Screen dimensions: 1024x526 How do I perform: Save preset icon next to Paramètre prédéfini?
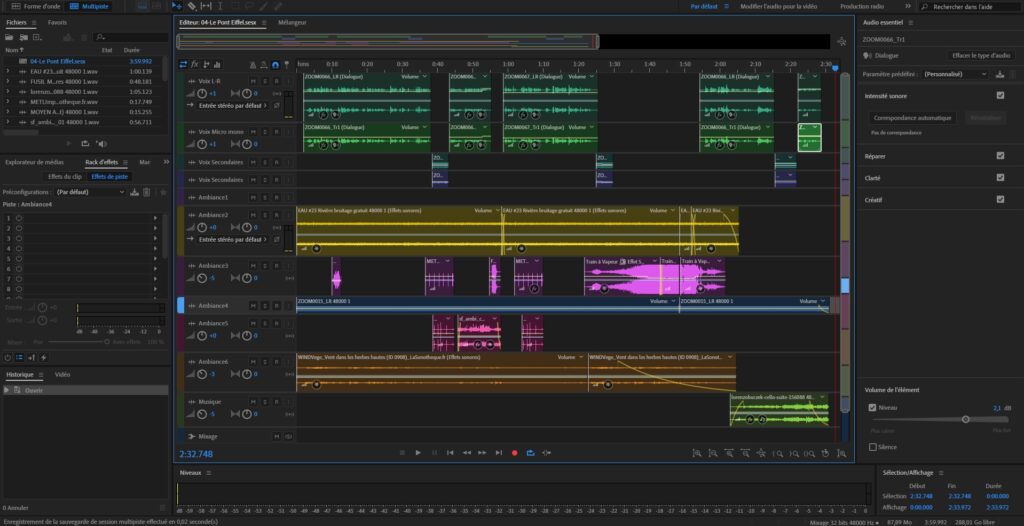[x=1000, y=74]
